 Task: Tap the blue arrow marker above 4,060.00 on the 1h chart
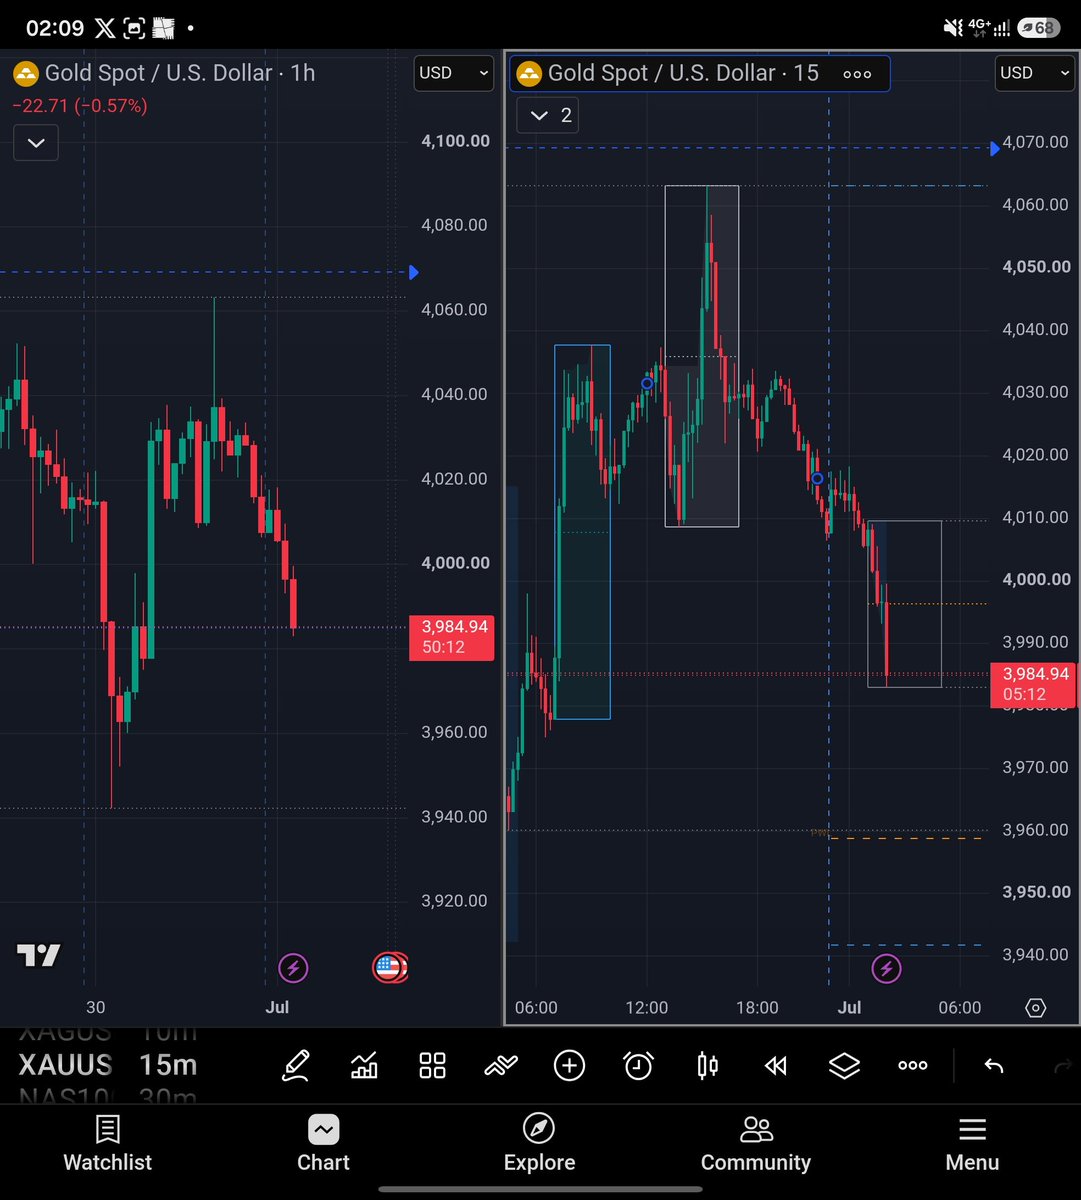[414, 272]
